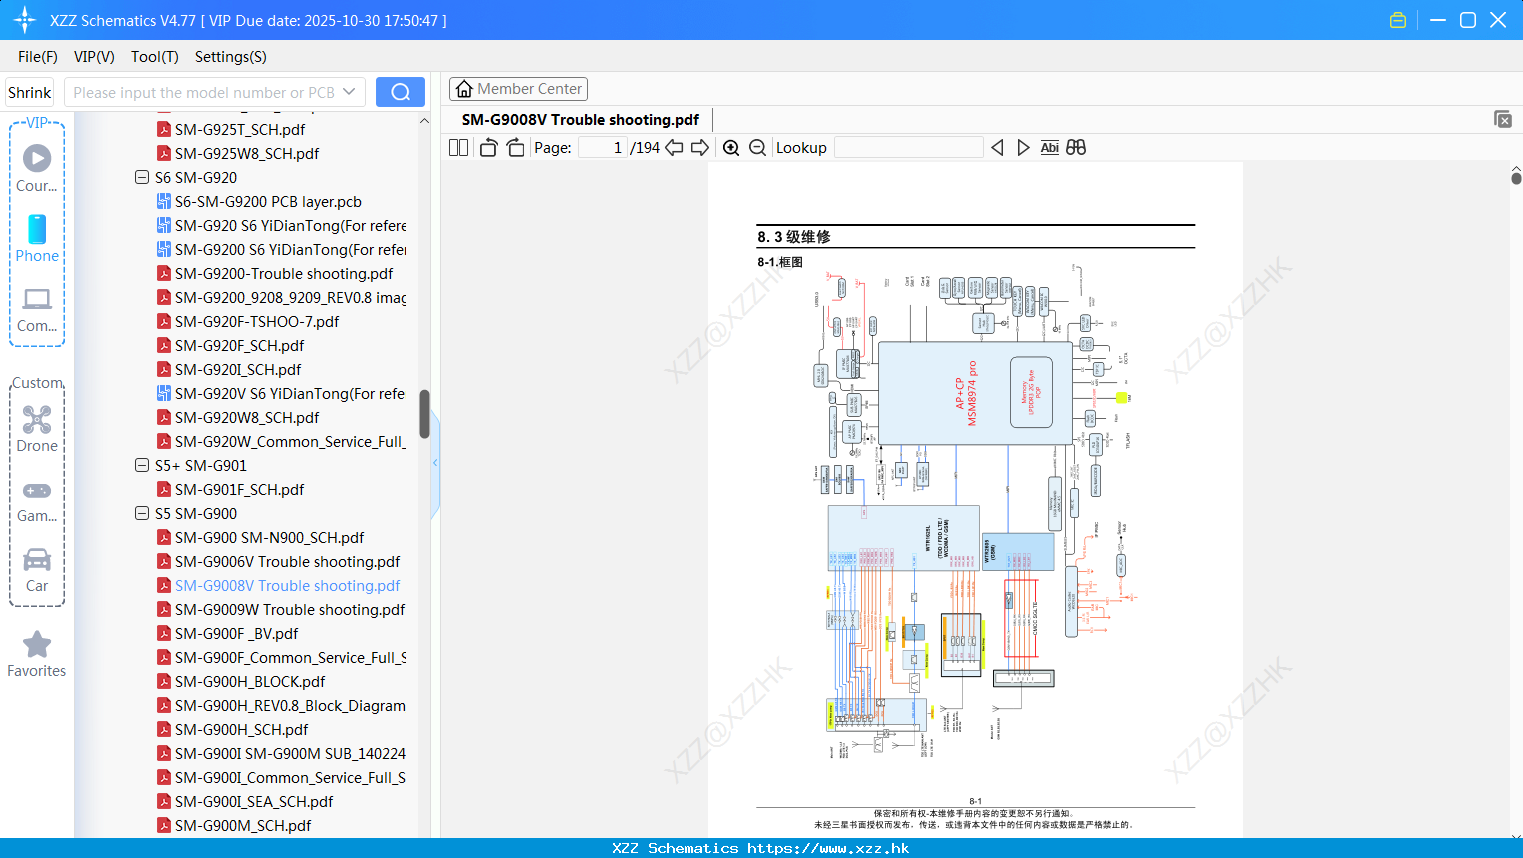The image size is (1523, 858).
Task: Select Phone category in sidebar
Action: coord(37,239)
